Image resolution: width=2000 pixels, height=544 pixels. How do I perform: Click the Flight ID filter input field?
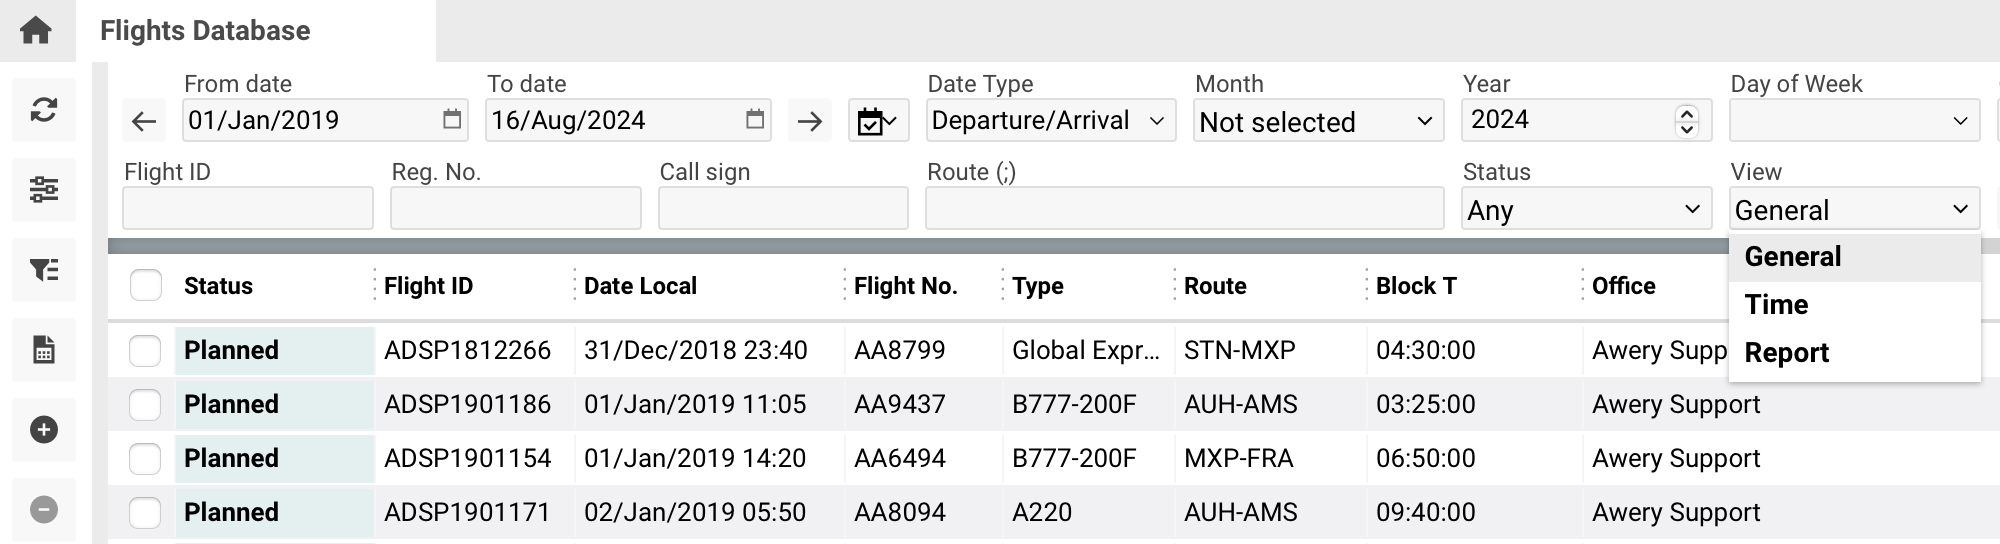tap(248, 208)
